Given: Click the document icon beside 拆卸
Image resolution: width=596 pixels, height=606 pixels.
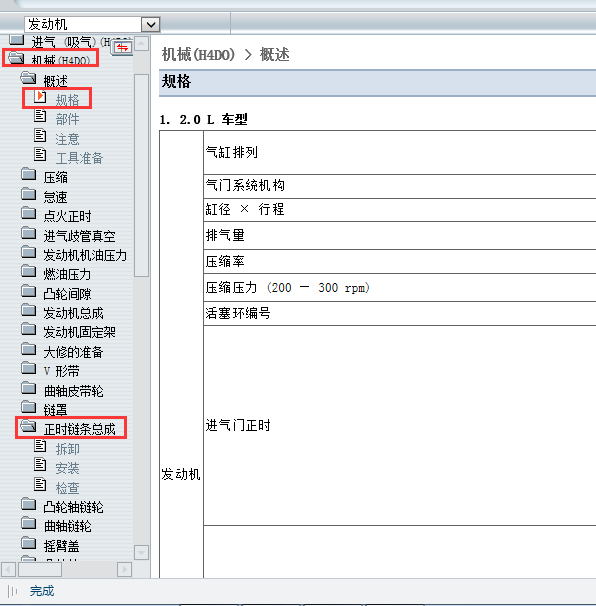Looking at the screenshot, I should (40, 446).
